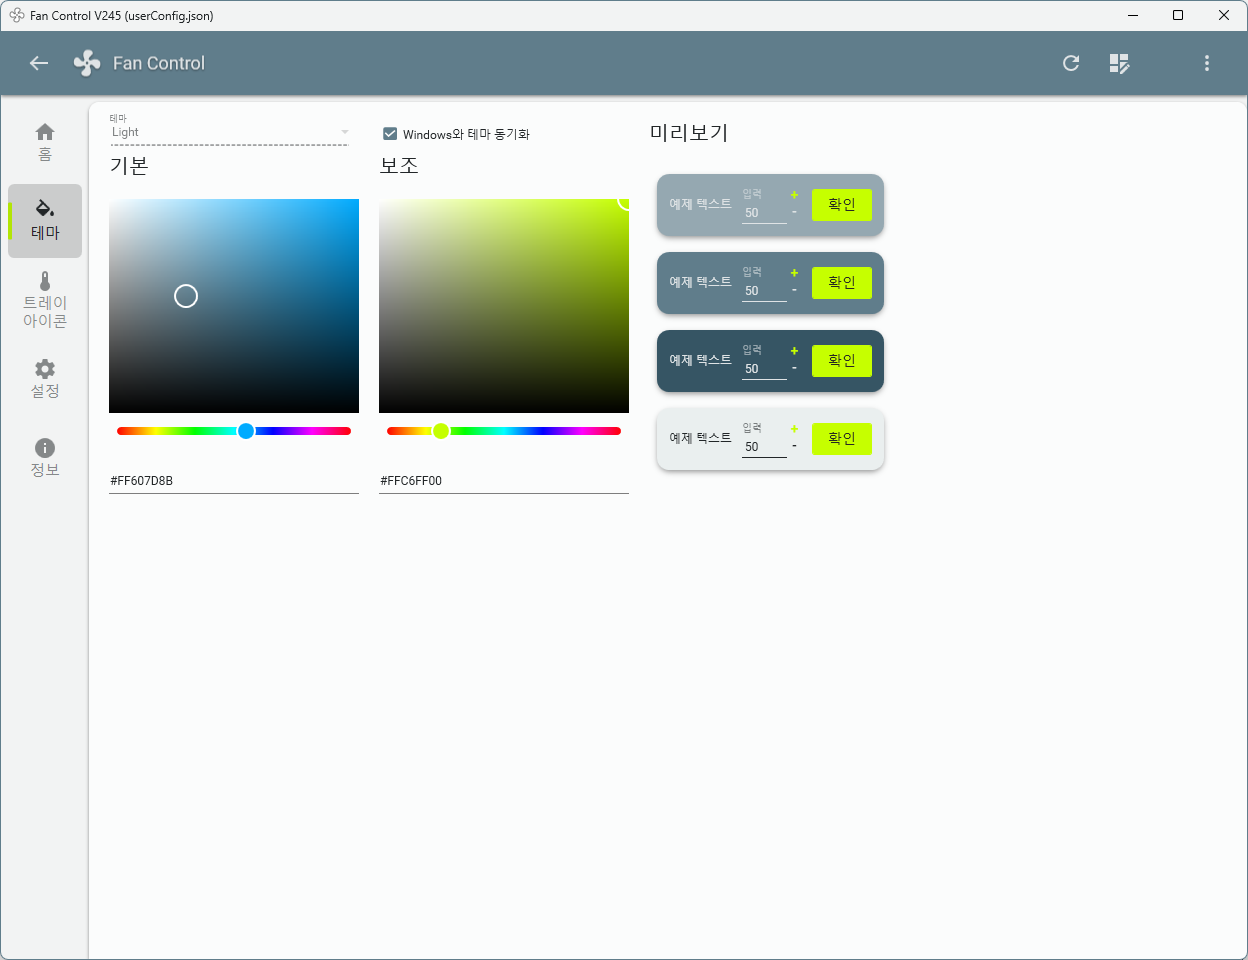Go back using the arrow icon
Viewport: 1248px width, 960px height.
(39, 63)
